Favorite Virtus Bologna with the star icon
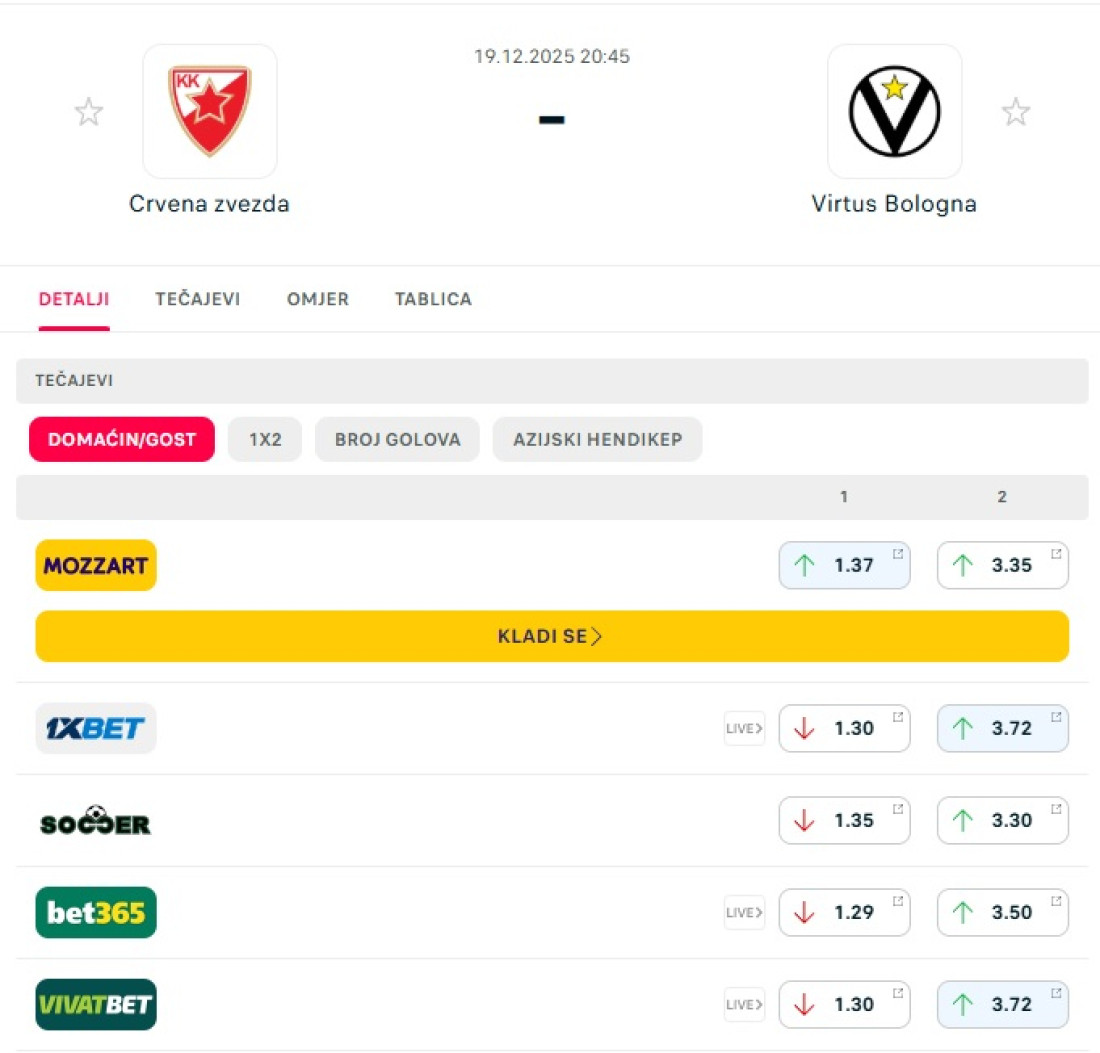 pos(1015,112)
